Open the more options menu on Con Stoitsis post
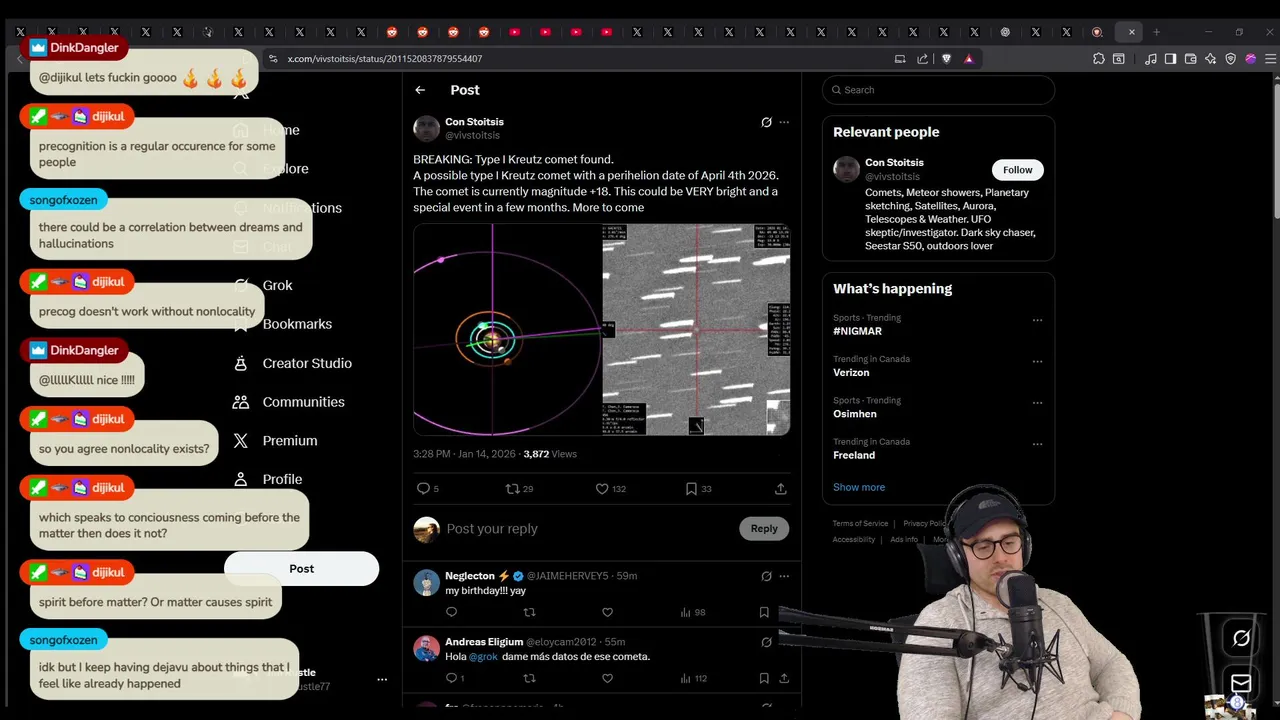Screen dimensions: 1280x720 click(784, 122)
